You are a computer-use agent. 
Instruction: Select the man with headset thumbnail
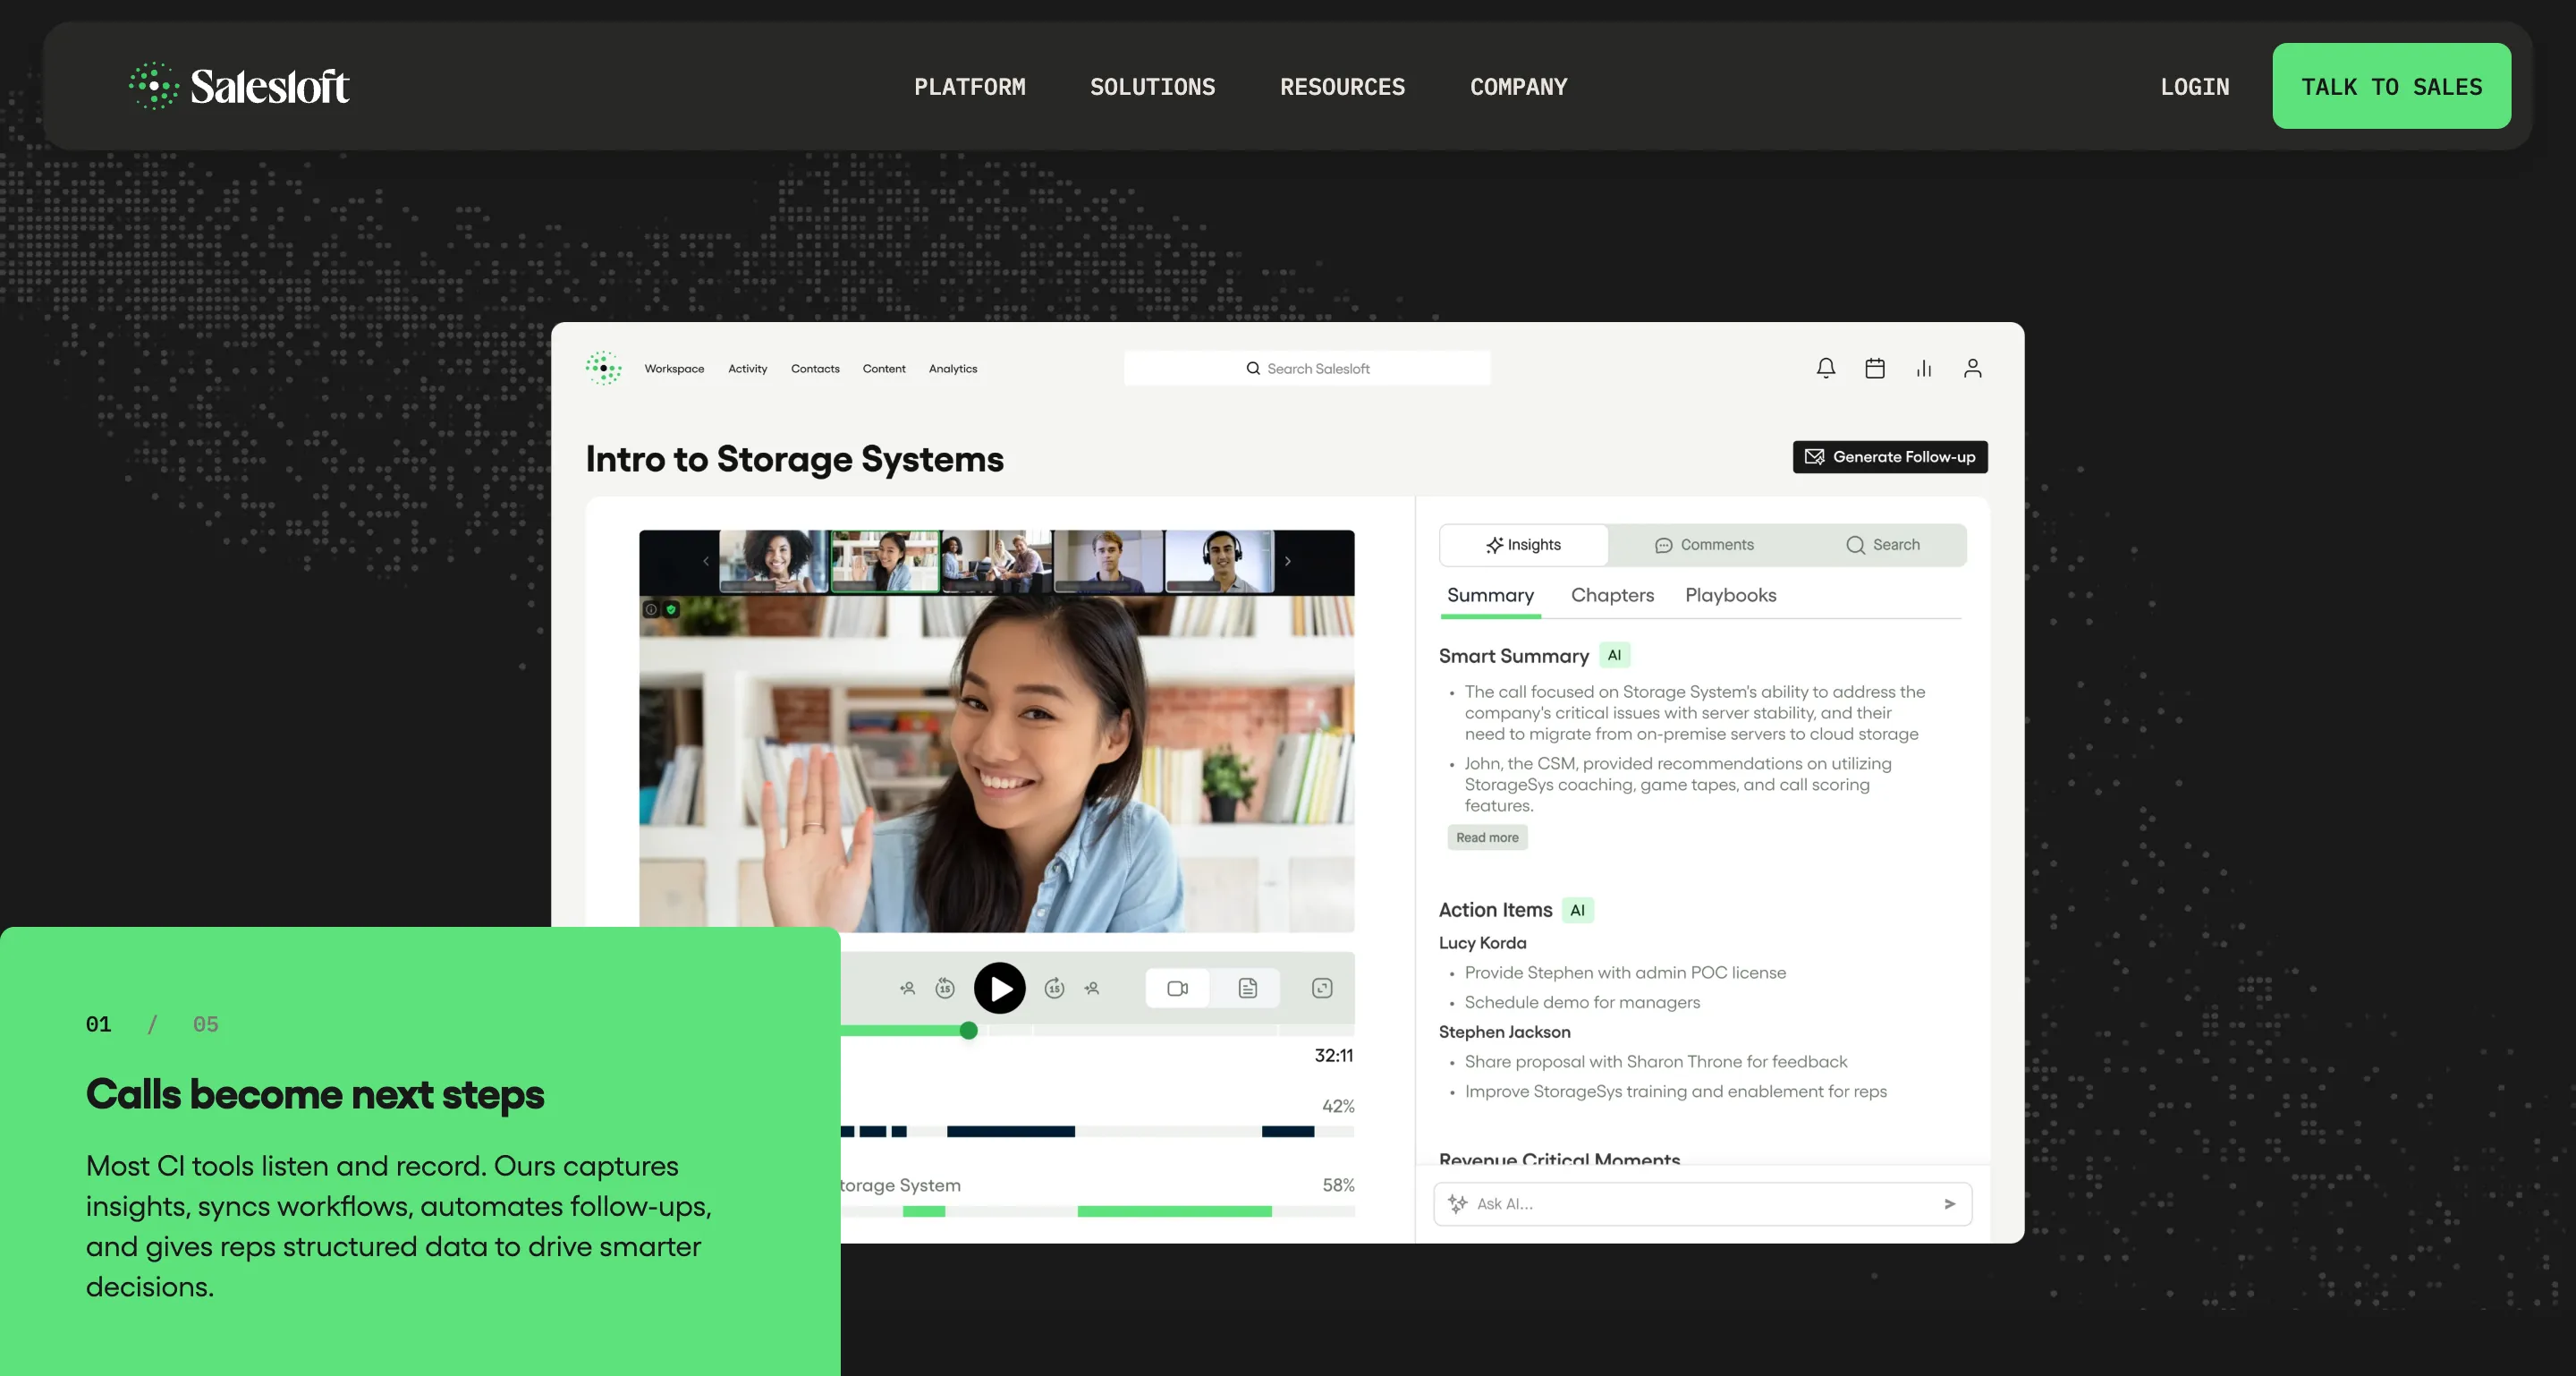1220,562
